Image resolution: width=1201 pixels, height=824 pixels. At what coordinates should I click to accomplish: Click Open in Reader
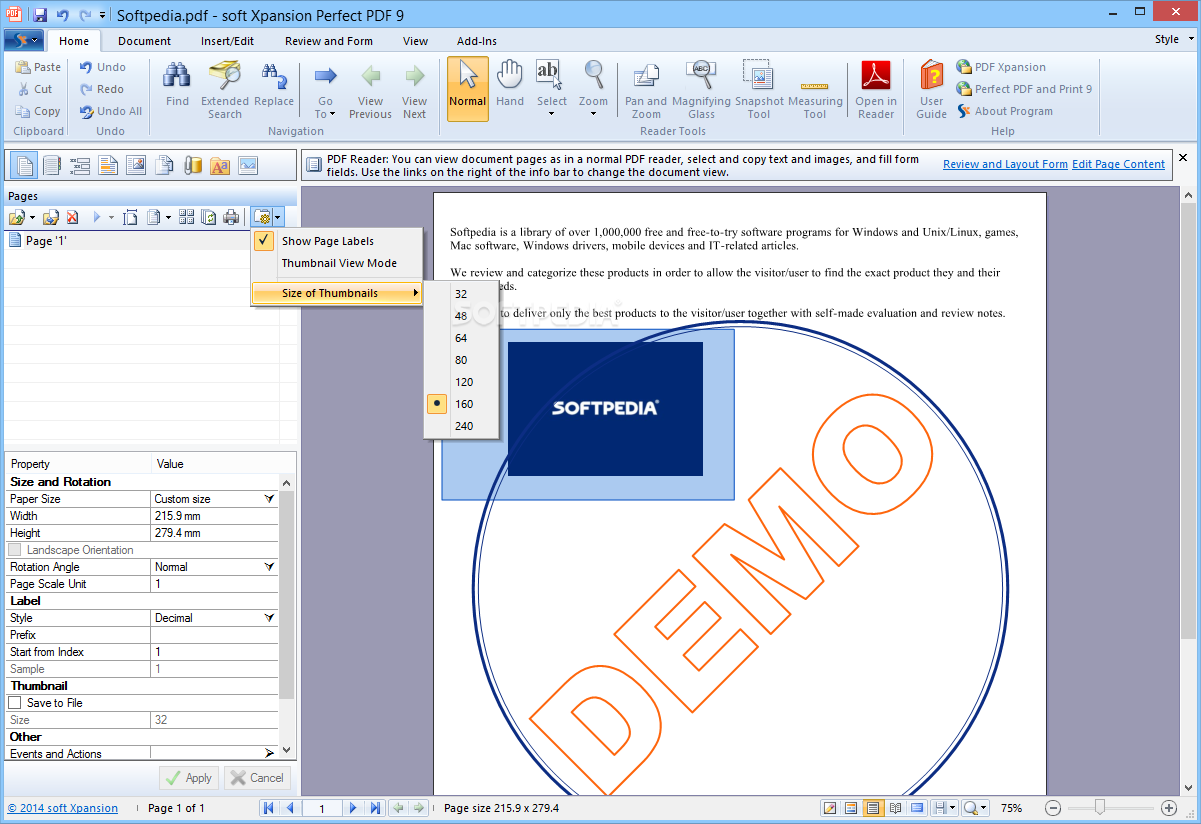876,89
